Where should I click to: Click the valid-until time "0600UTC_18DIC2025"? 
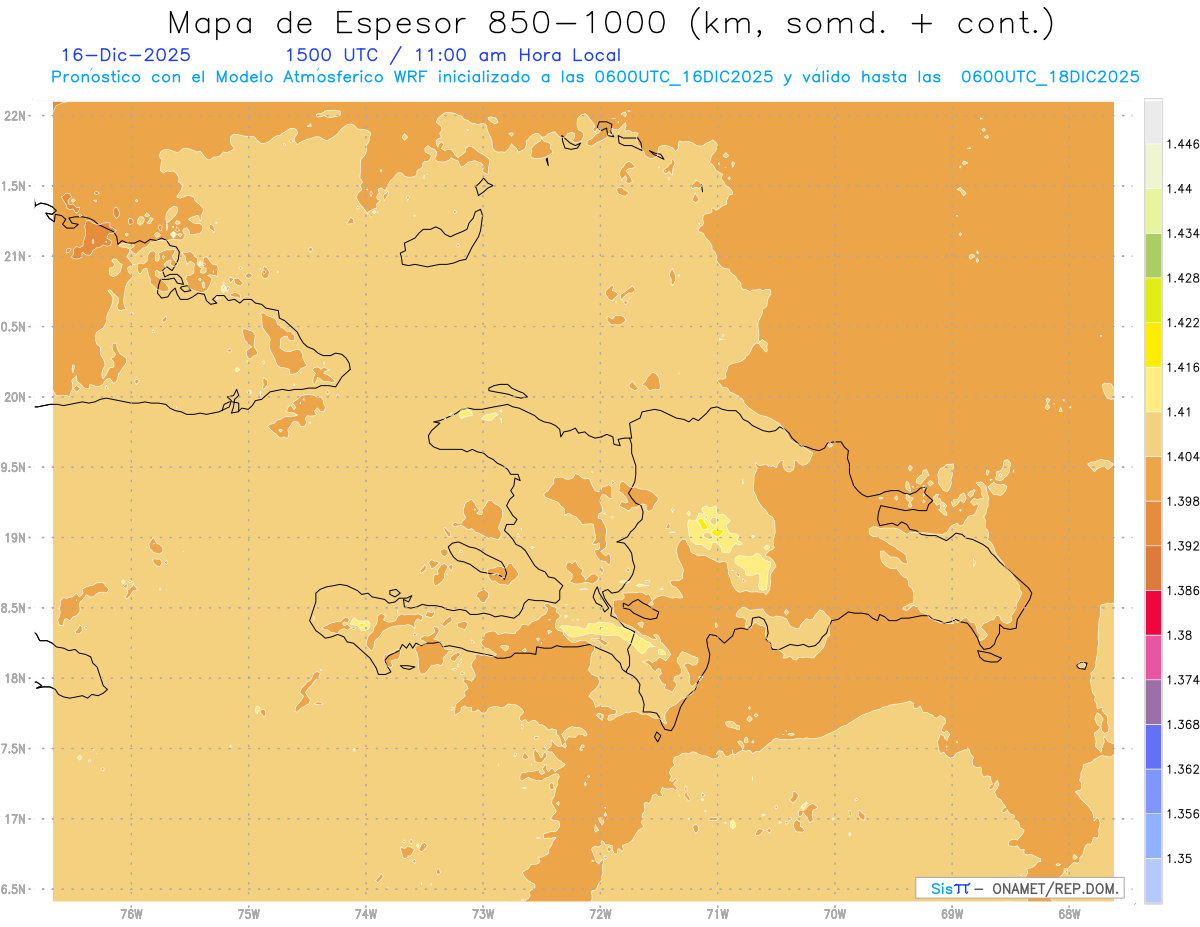pyautogui.click(x=1050, y=77)
